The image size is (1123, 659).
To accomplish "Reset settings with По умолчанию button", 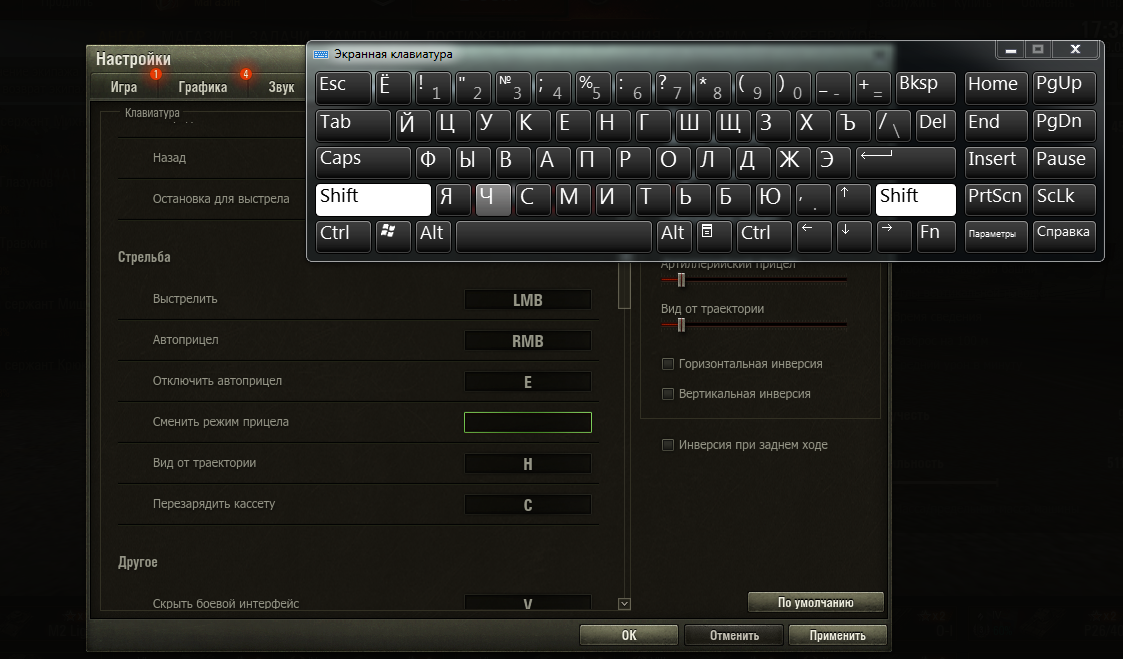I will (816, 603).
